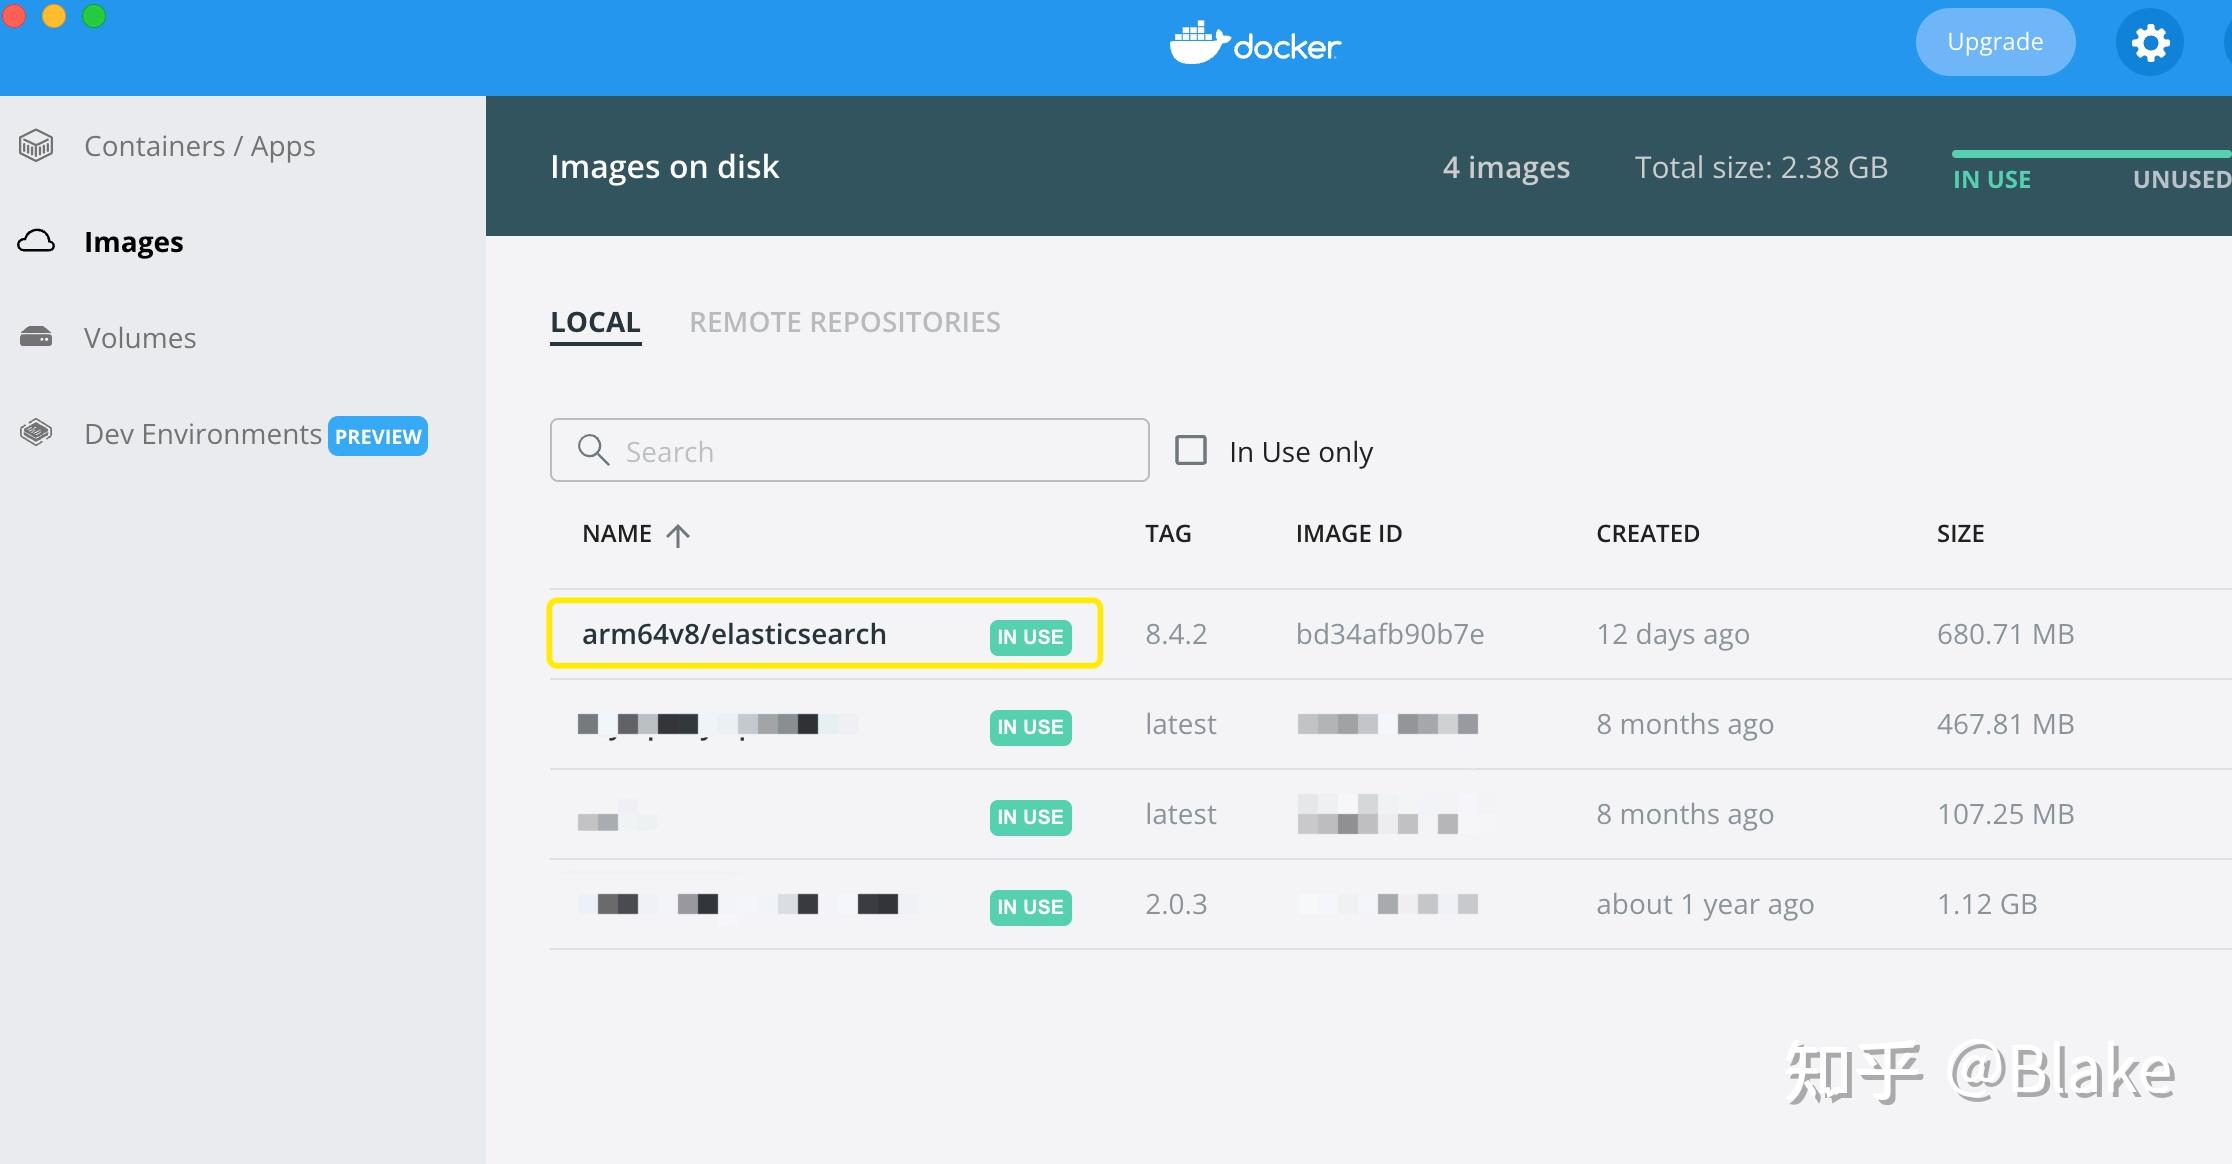Click the Upgrade button

[x=1994, y=41]
